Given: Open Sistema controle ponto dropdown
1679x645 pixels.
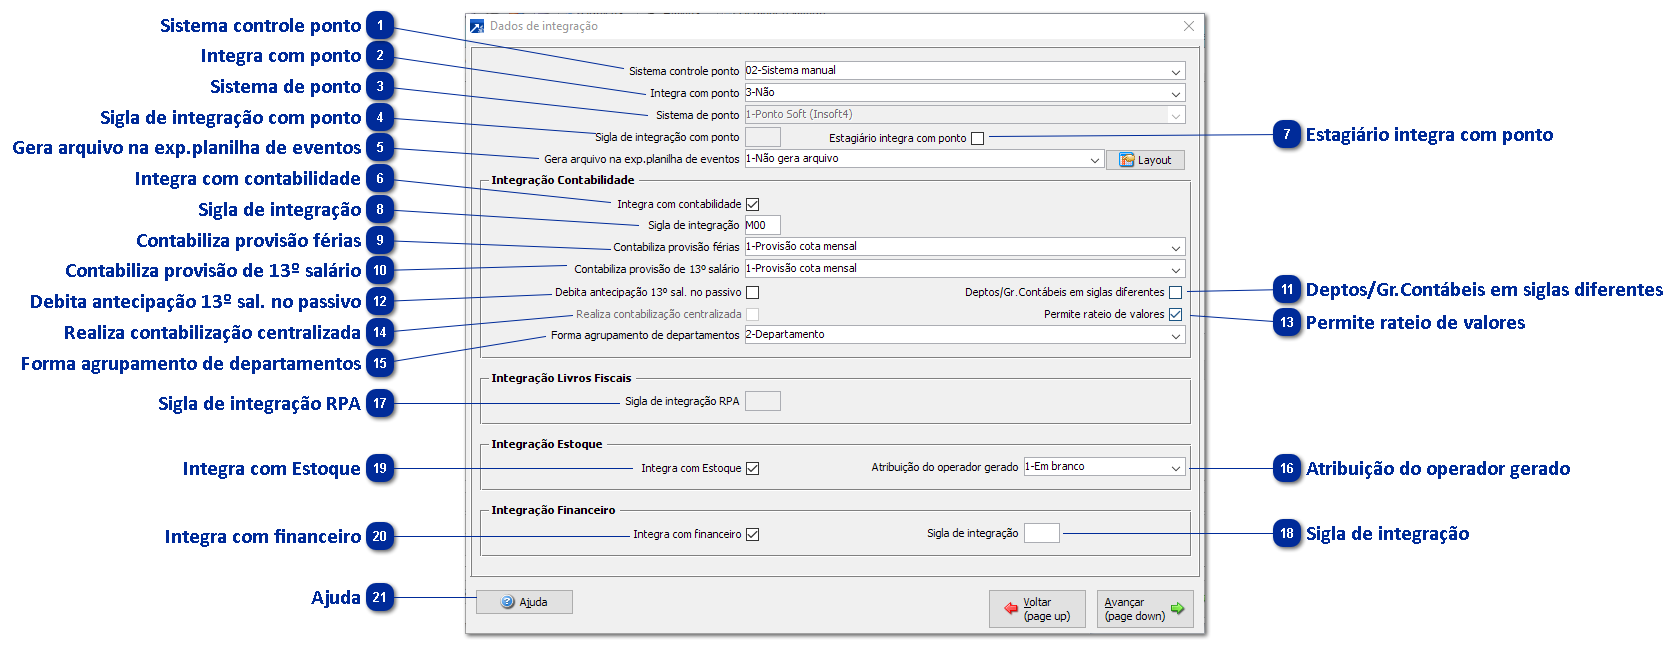Looking at the screenshot, I should [1176, 72].
